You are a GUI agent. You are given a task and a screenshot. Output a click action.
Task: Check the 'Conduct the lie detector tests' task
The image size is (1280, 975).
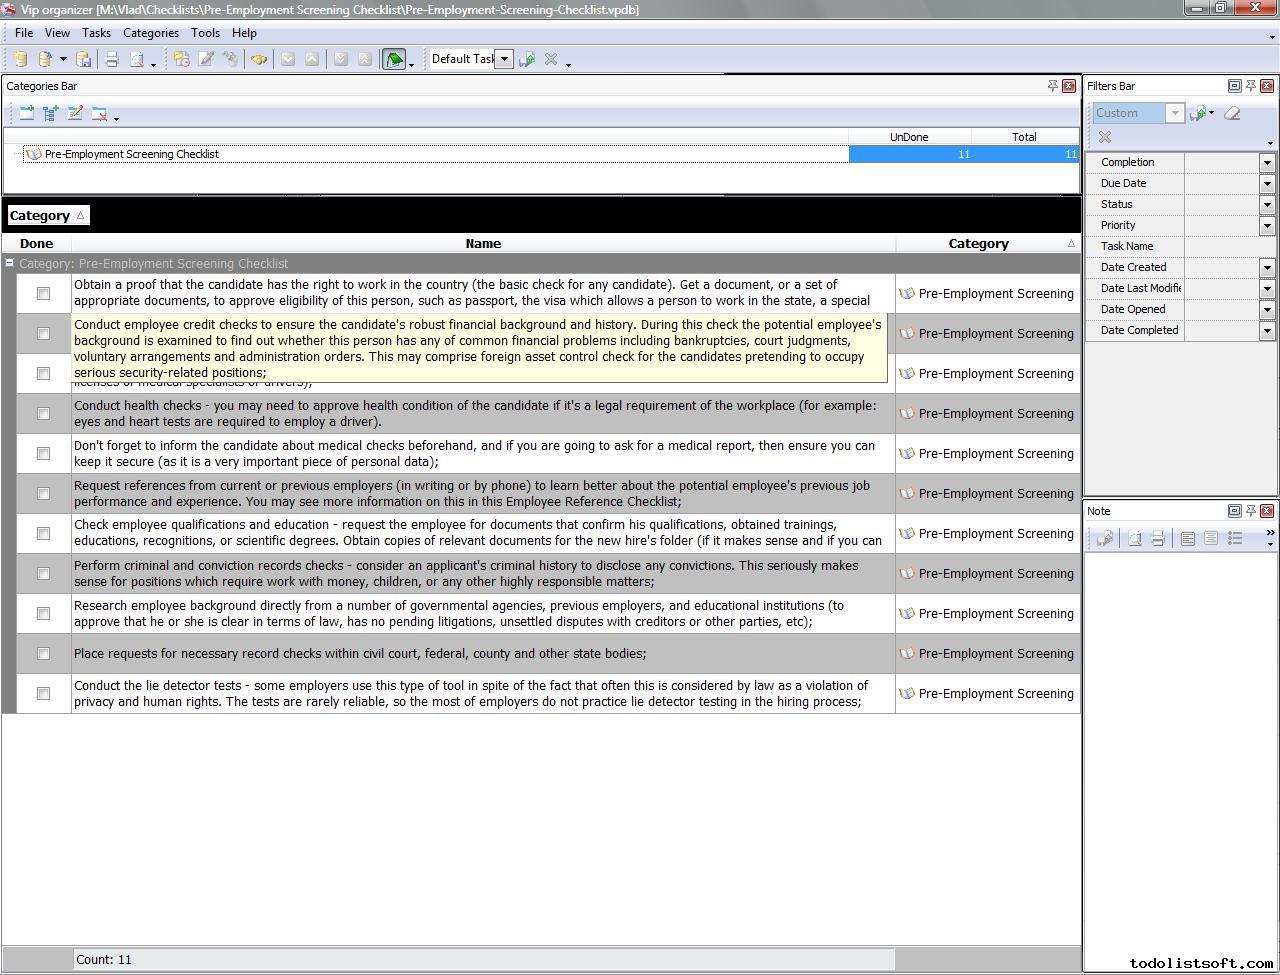click(43, 694)
